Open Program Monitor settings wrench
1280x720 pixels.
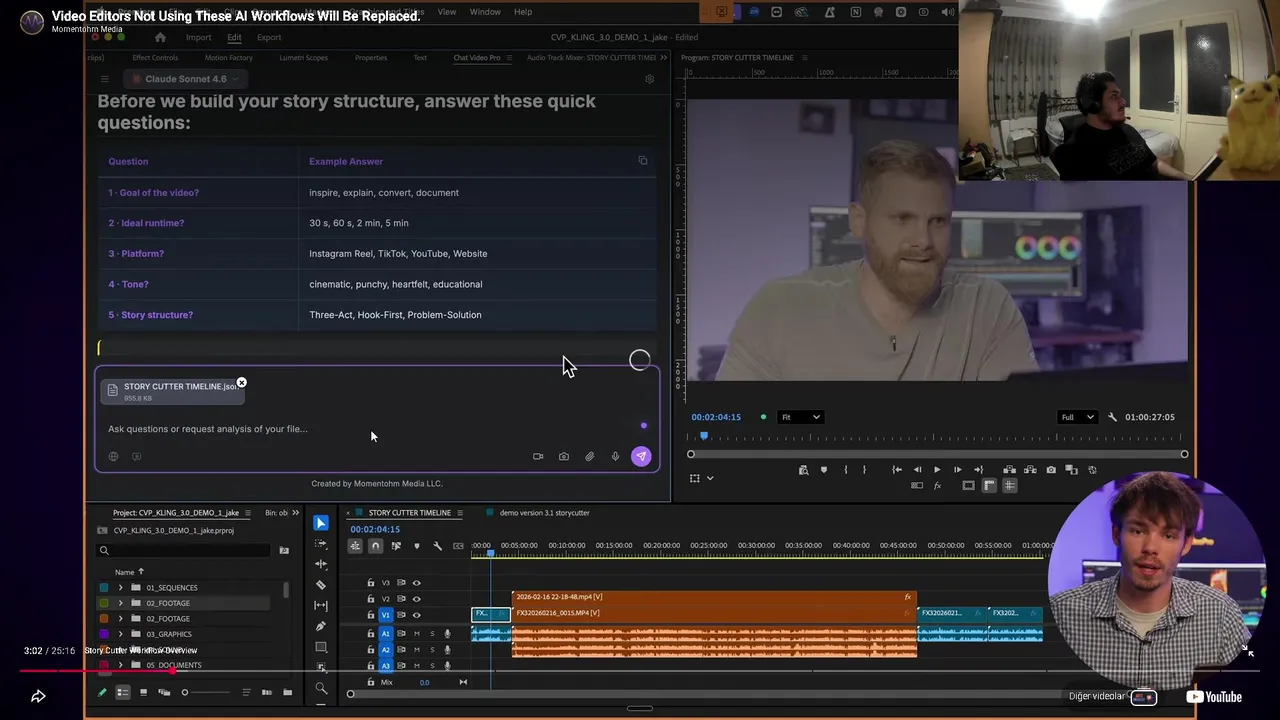point(1112,417)
